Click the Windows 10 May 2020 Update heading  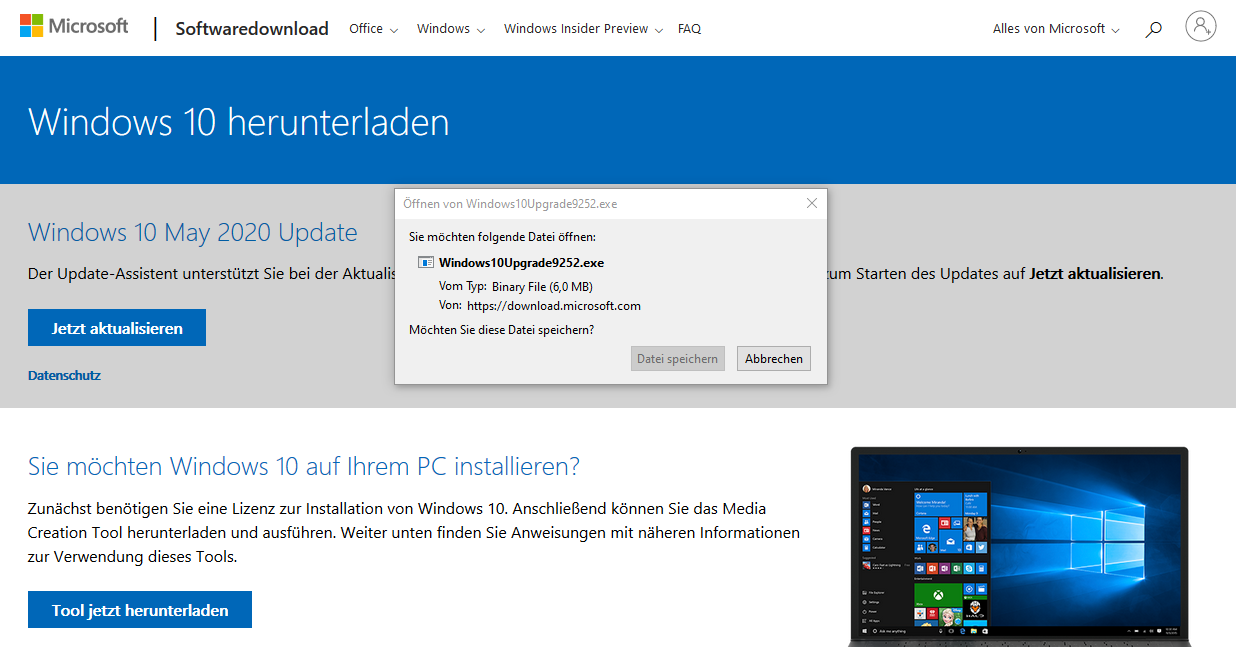(193, 233)
